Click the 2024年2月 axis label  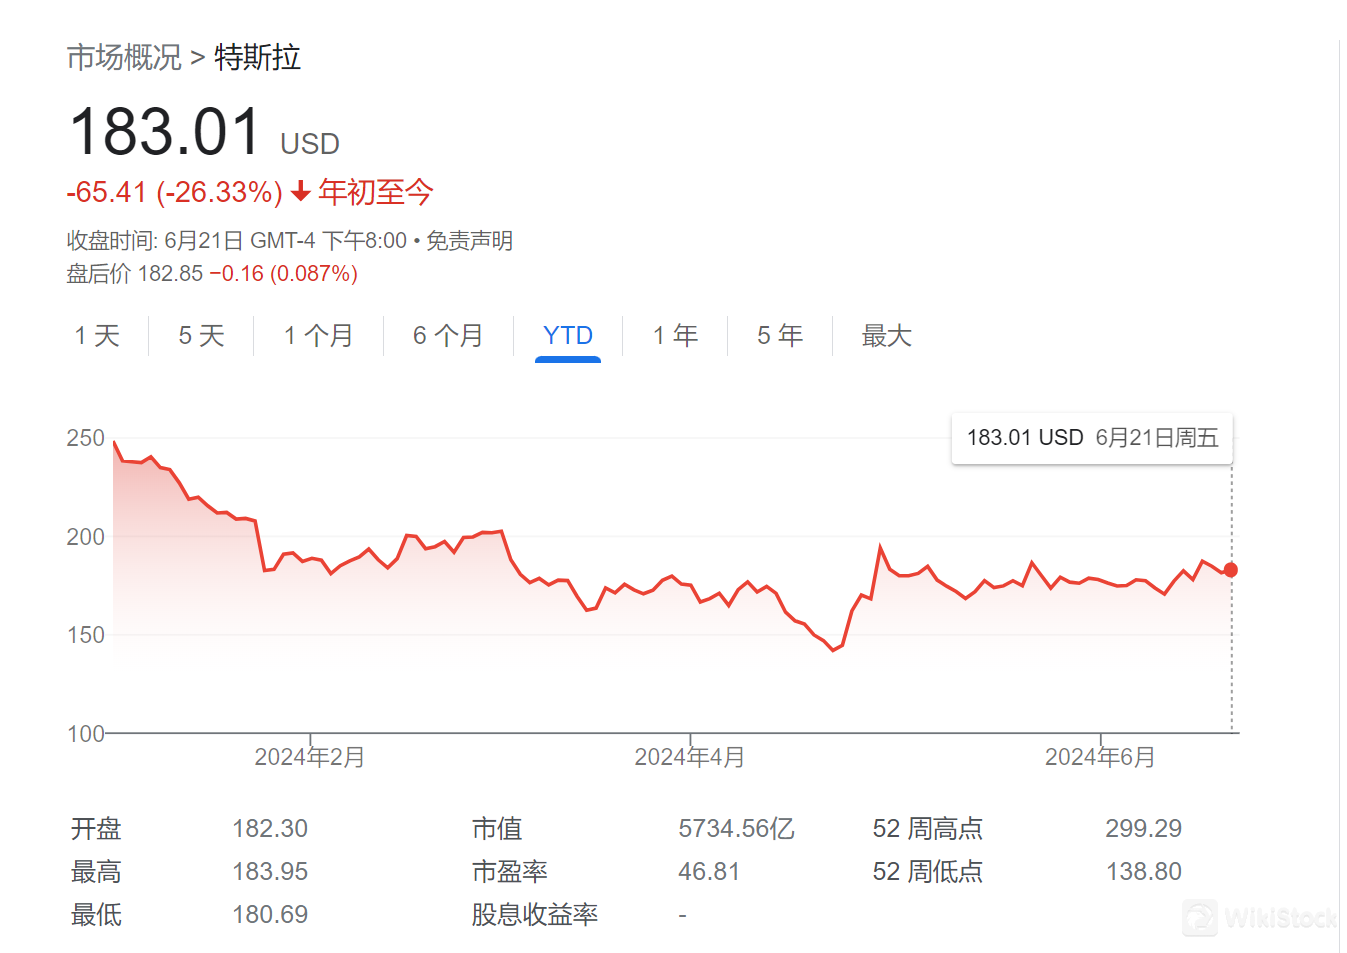tap(310, 757)
